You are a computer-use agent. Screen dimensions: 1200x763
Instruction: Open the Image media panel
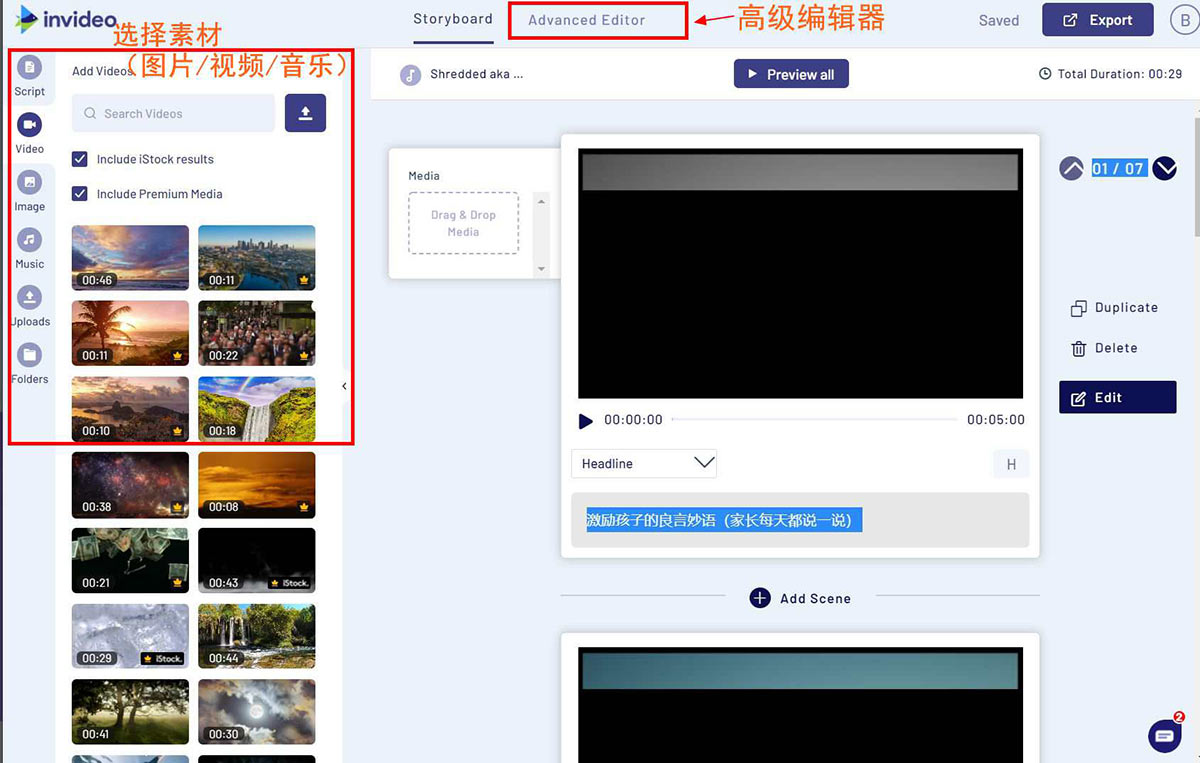pos(30,183)
